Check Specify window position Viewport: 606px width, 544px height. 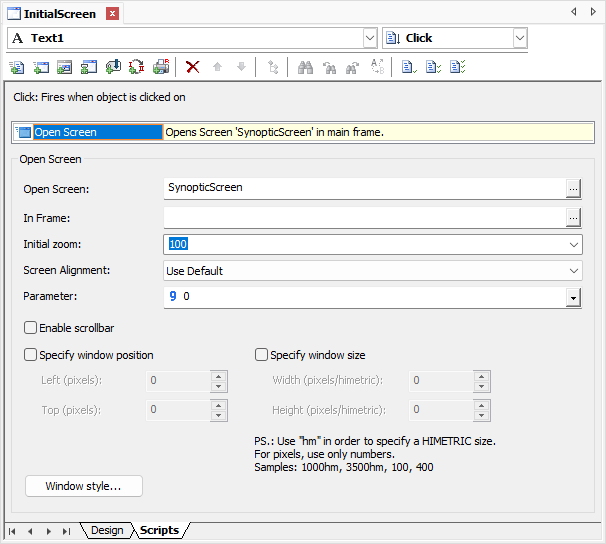pyautogui.click(x=31, y=355)
